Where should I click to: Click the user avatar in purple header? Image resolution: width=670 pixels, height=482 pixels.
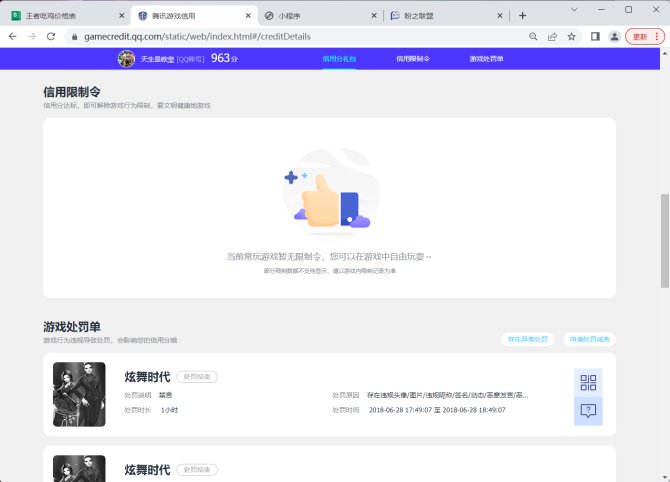click(126, 59)
